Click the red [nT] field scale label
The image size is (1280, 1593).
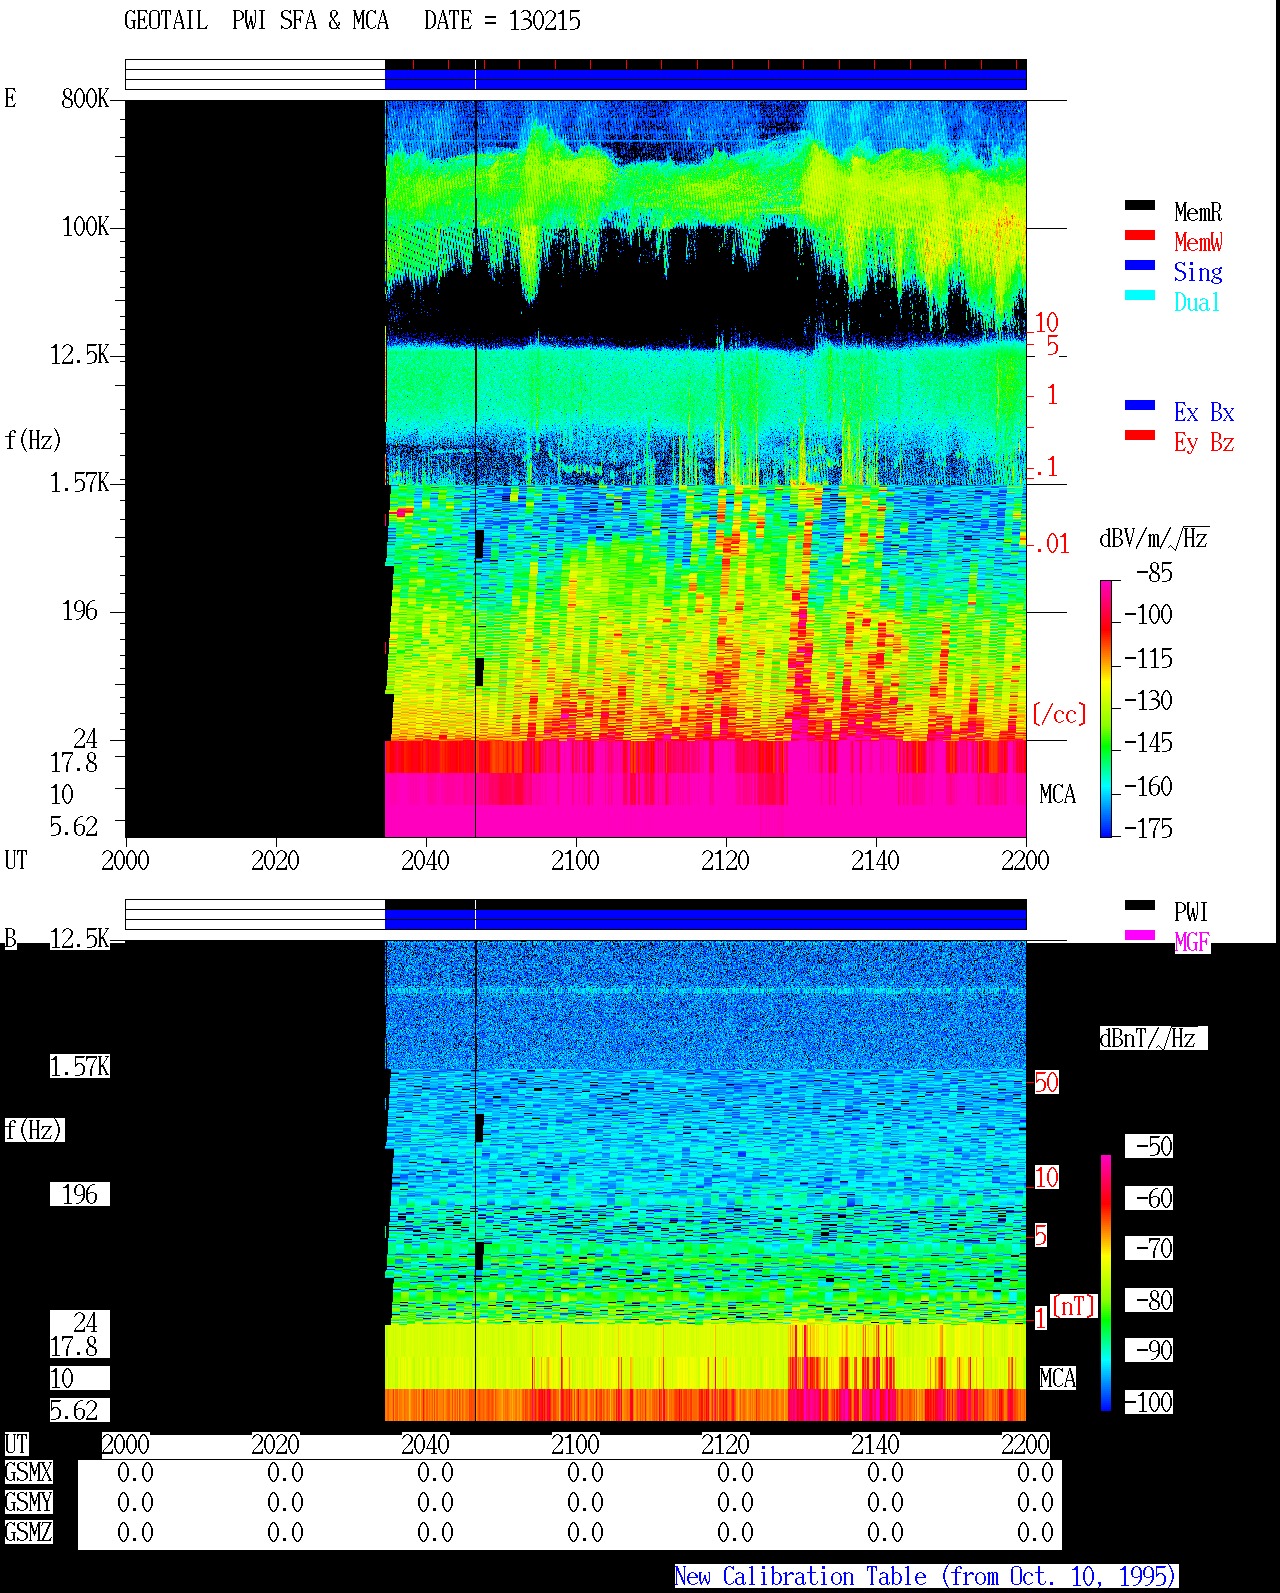pos(1074,1306)
